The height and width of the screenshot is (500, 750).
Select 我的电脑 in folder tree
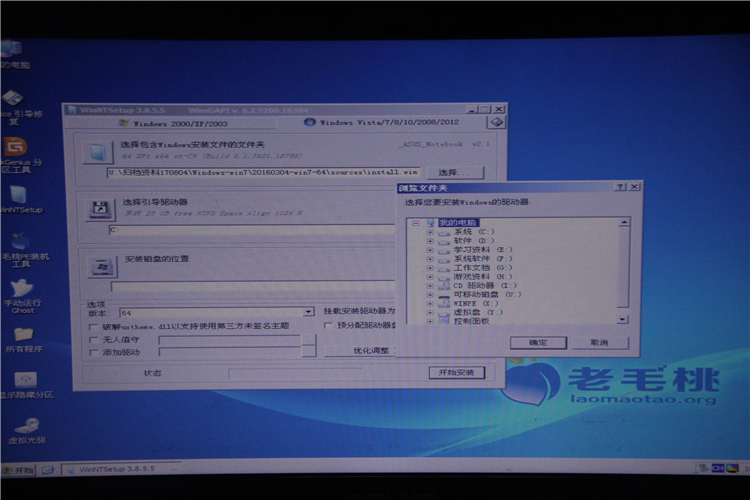(458, 222)
